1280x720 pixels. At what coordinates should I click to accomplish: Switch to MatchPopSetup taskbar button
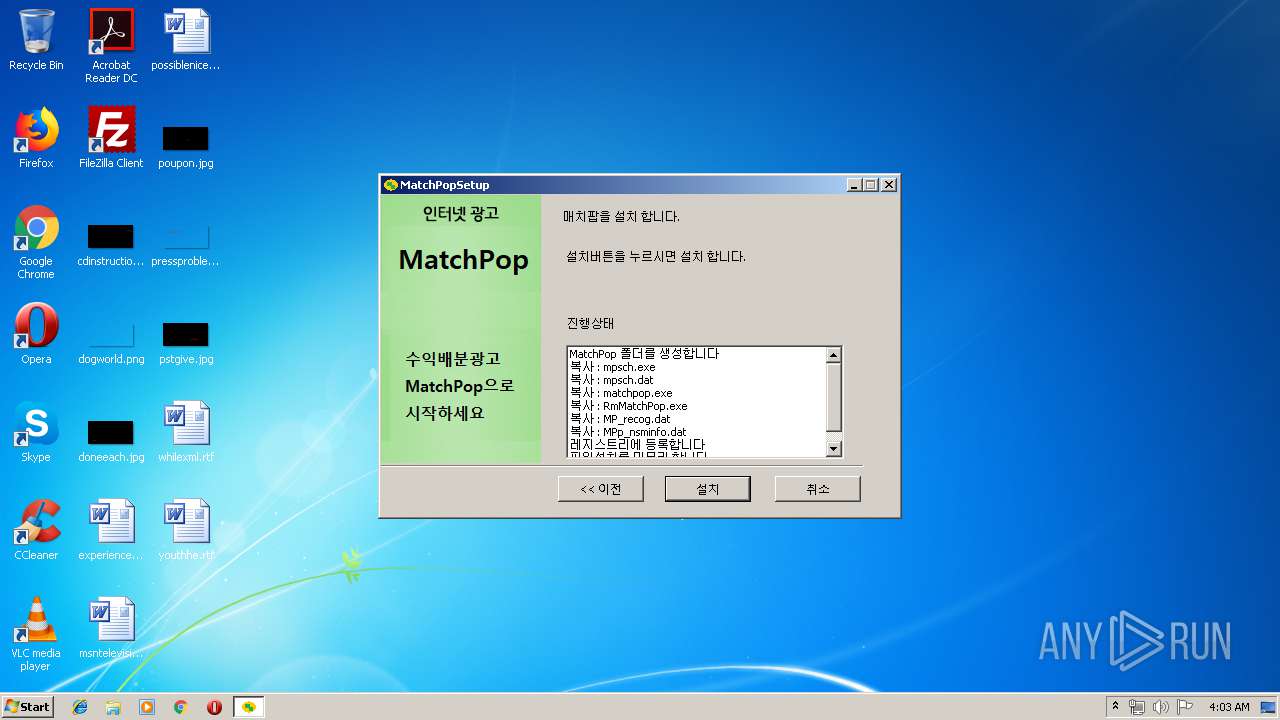[249, 707]
